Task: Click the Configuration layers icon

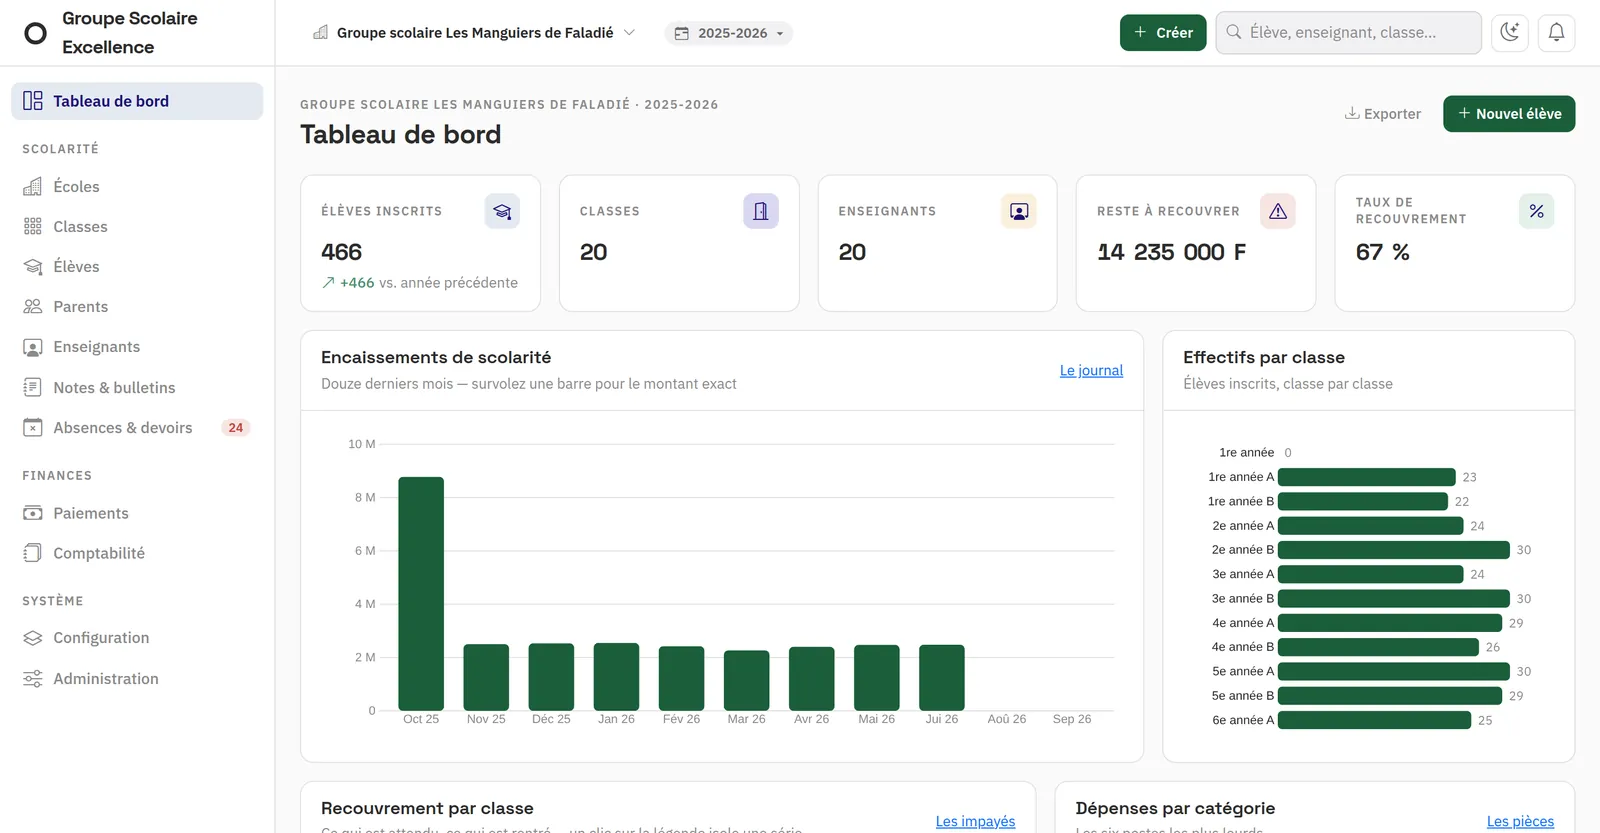Action: (33, 638)
